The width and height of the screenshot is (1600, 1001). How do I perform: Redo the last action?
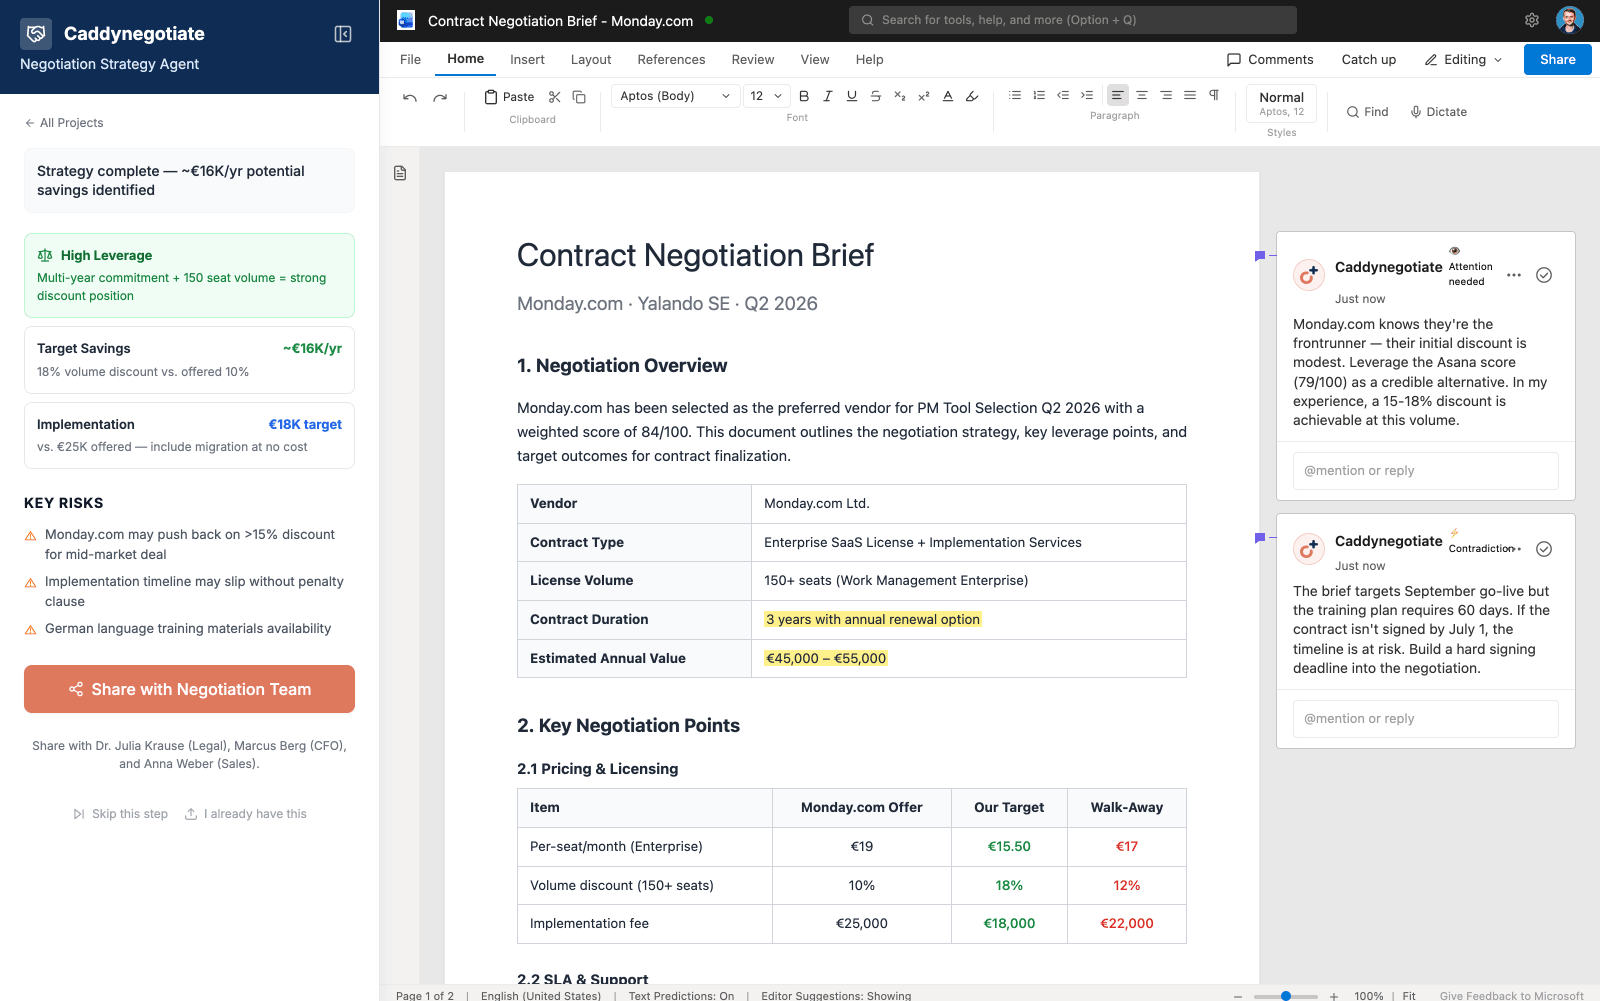coord(440,97)
